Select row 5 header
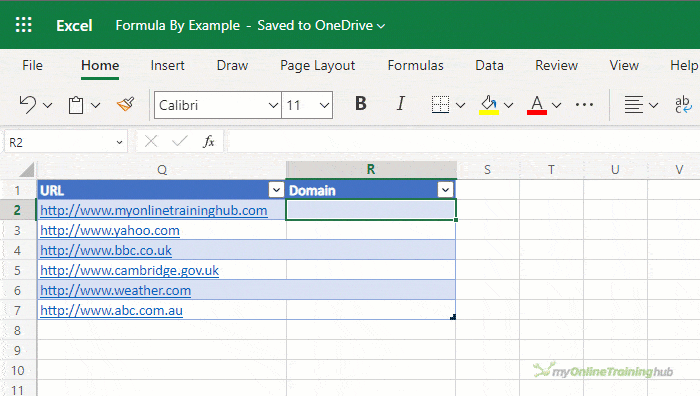Image resolution: width=700 pixels, height=396 pixels. pos(18,271)
